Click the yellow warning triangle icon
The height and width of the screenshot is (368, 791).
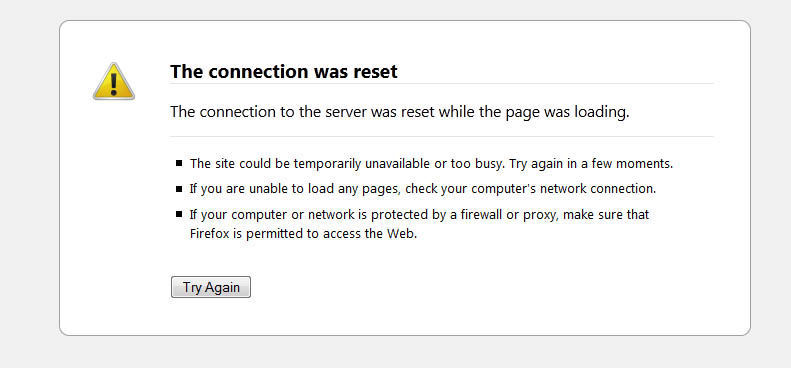(x=114, y=81)
